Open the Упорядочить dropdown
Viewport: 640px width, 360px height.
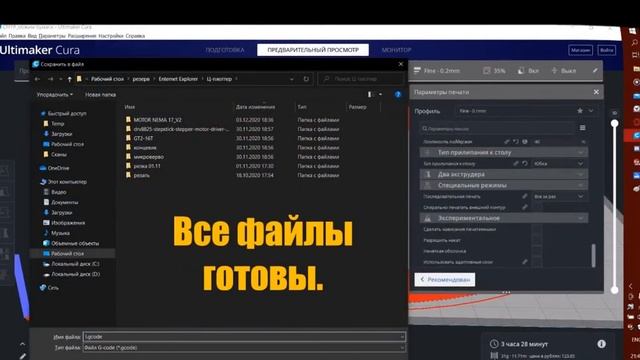pos(55,94)
